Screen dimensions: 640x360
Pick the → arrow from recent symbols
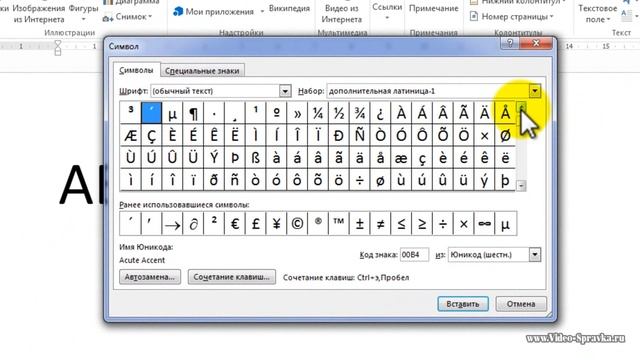(x=172, y=224)
